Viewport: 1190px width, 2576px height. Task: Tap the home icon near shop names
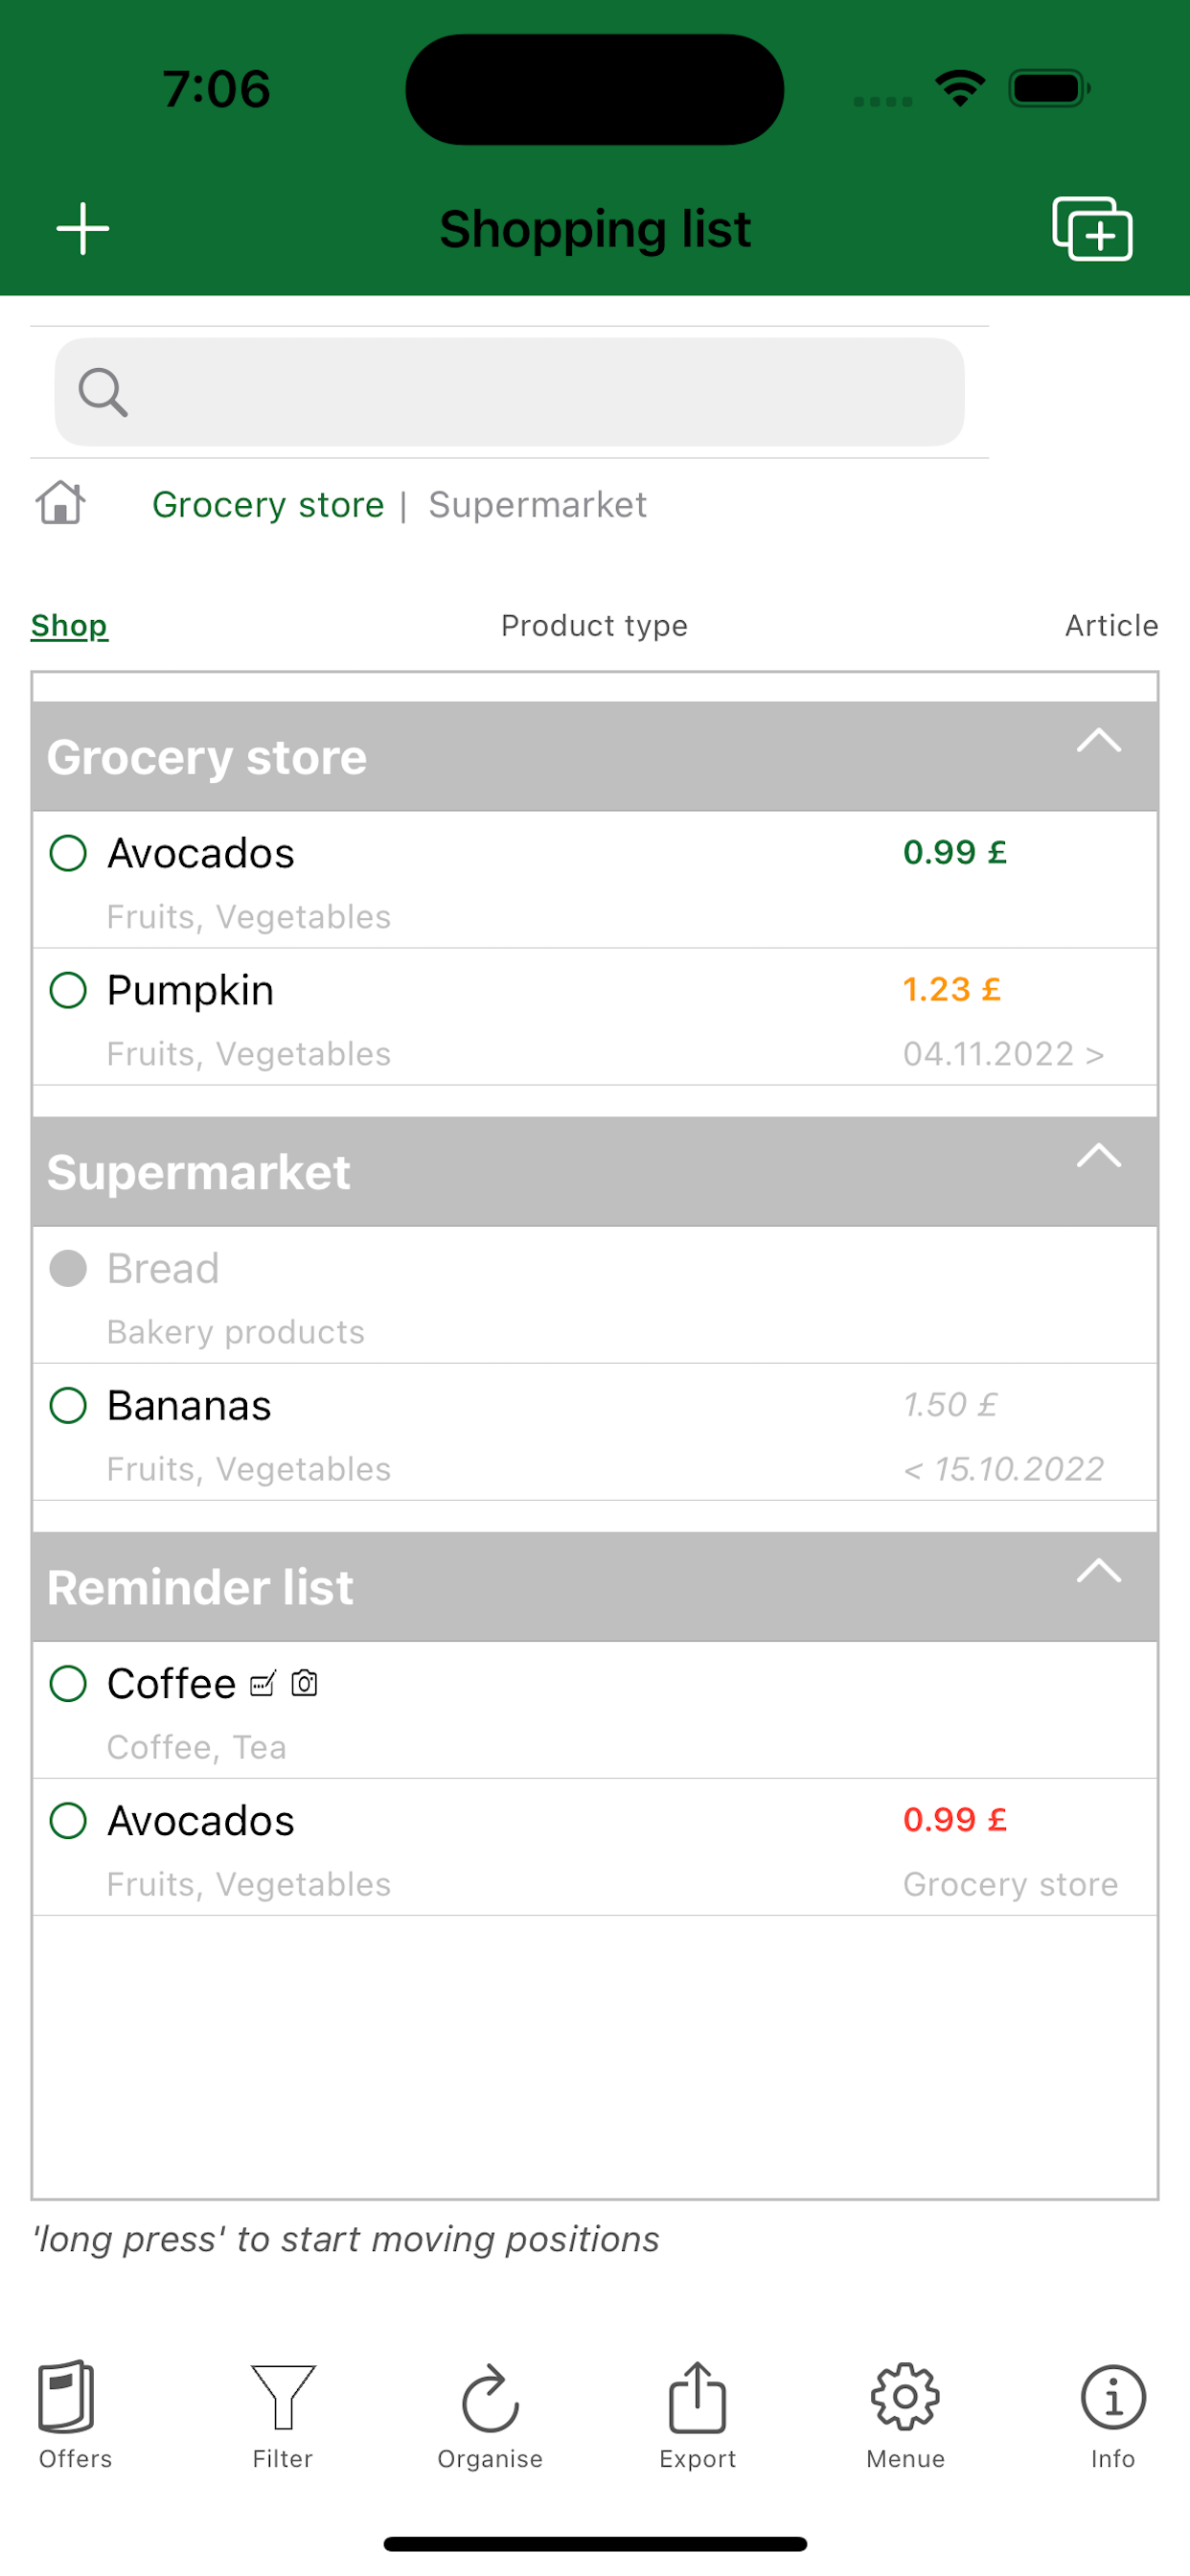tap(61, 502)
